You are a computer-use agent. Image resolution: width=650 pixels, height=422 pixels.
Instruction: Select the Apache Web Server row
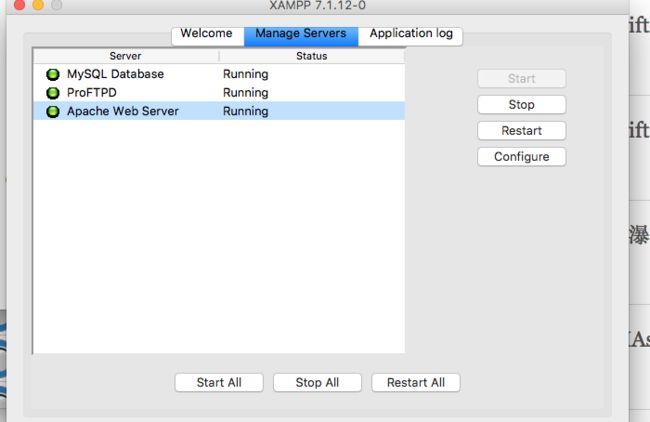coord(219,111)
